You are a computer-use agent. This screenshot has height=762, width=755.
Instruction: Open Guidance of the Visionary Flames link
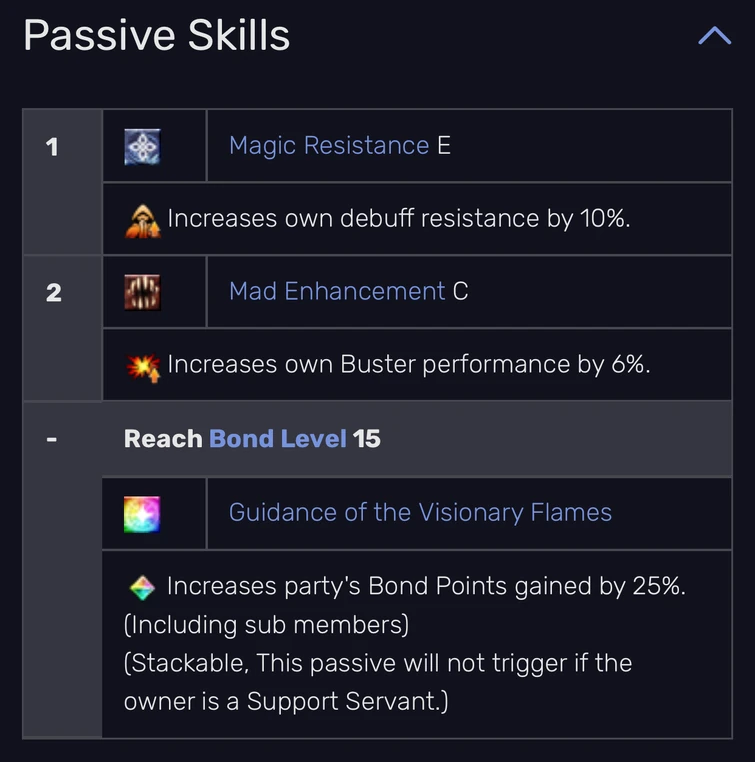pyautogui.click(x=420, y=513)
